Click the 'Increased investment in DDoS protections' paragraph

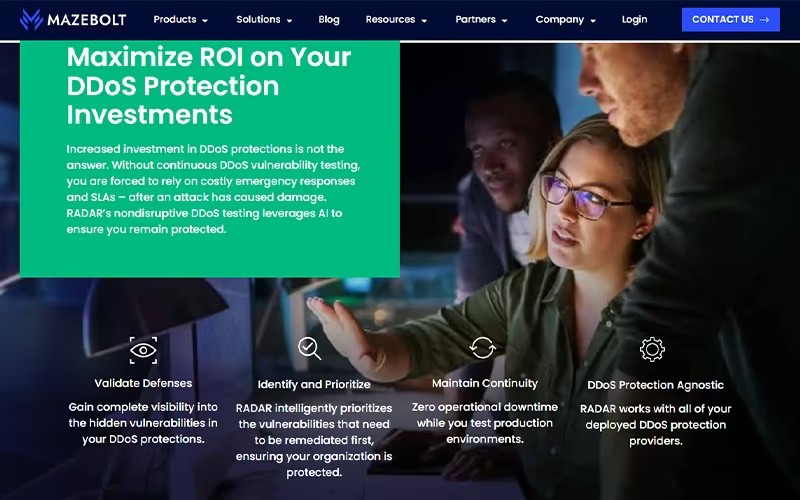coord(213,189)
